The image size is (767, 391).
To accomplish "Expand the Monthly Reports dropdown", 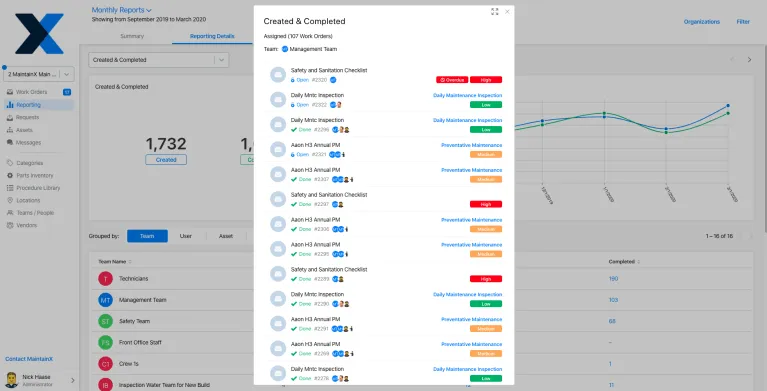I will (122, 10).
